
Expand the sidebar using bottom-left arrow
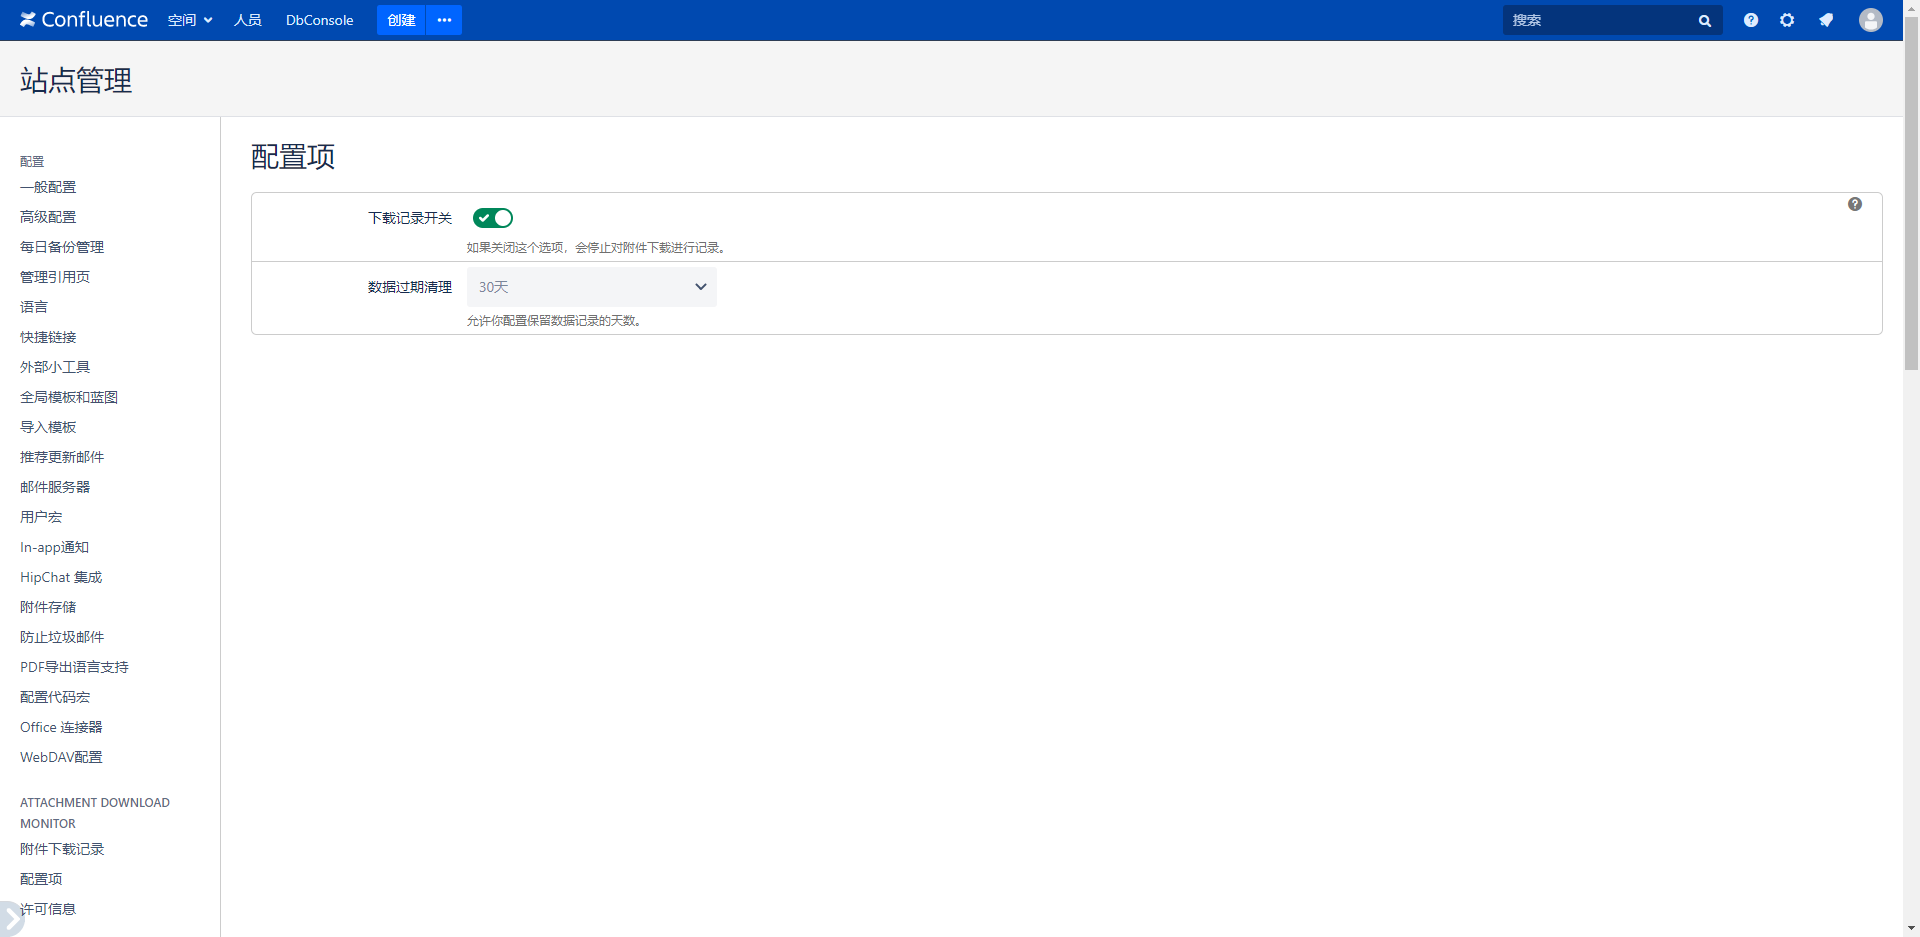click(9, 918)
